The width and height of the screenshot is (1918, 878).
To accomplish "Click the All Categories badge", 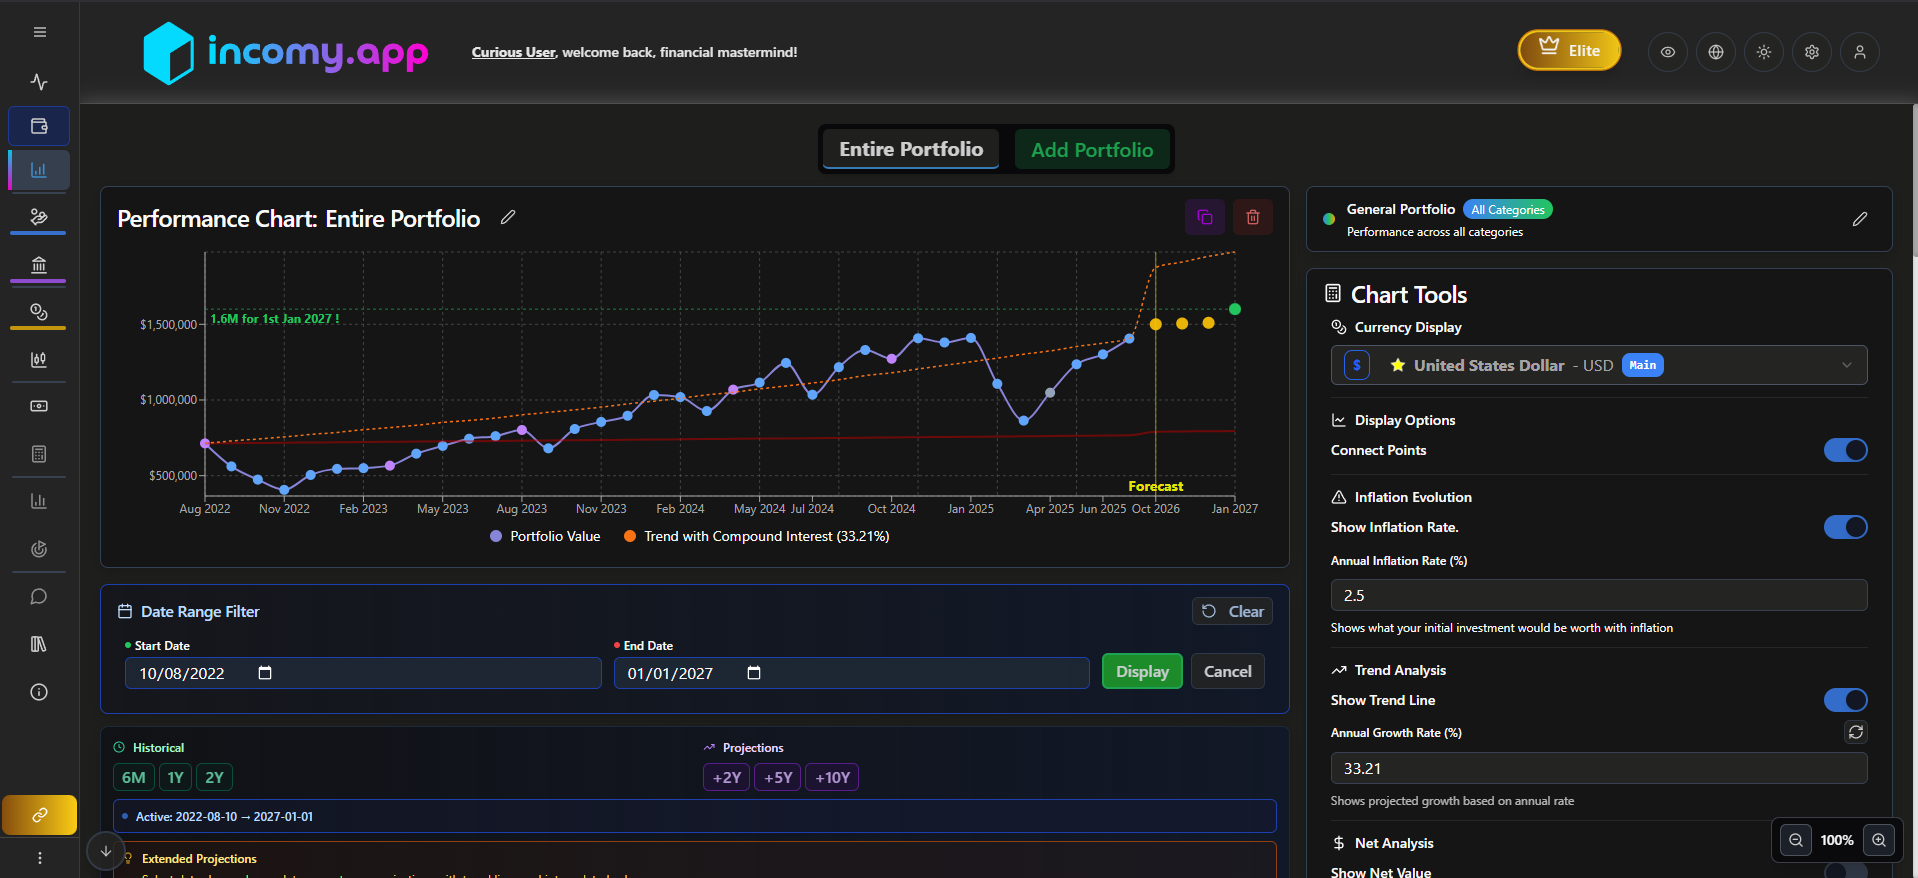I will (1508, 209).
